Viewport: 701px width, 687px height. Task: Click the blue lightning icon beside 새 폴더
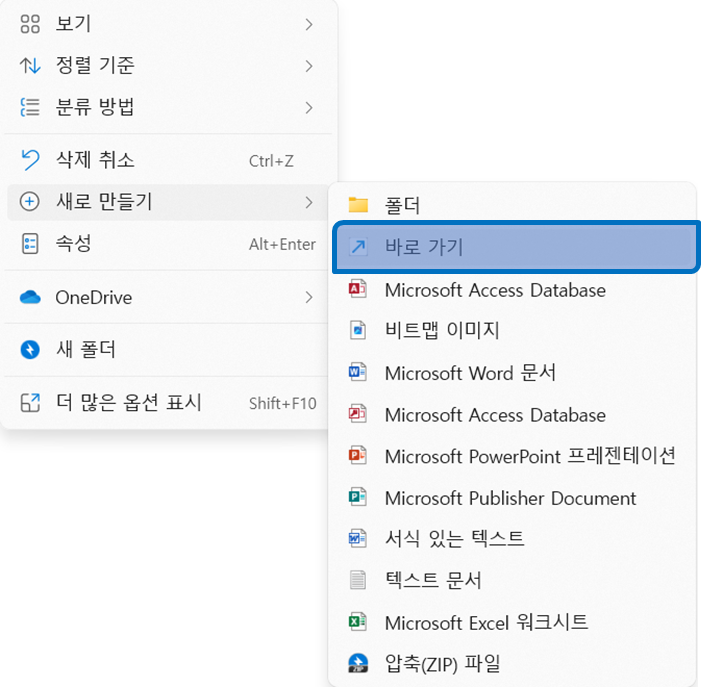[x=30, y=350]
